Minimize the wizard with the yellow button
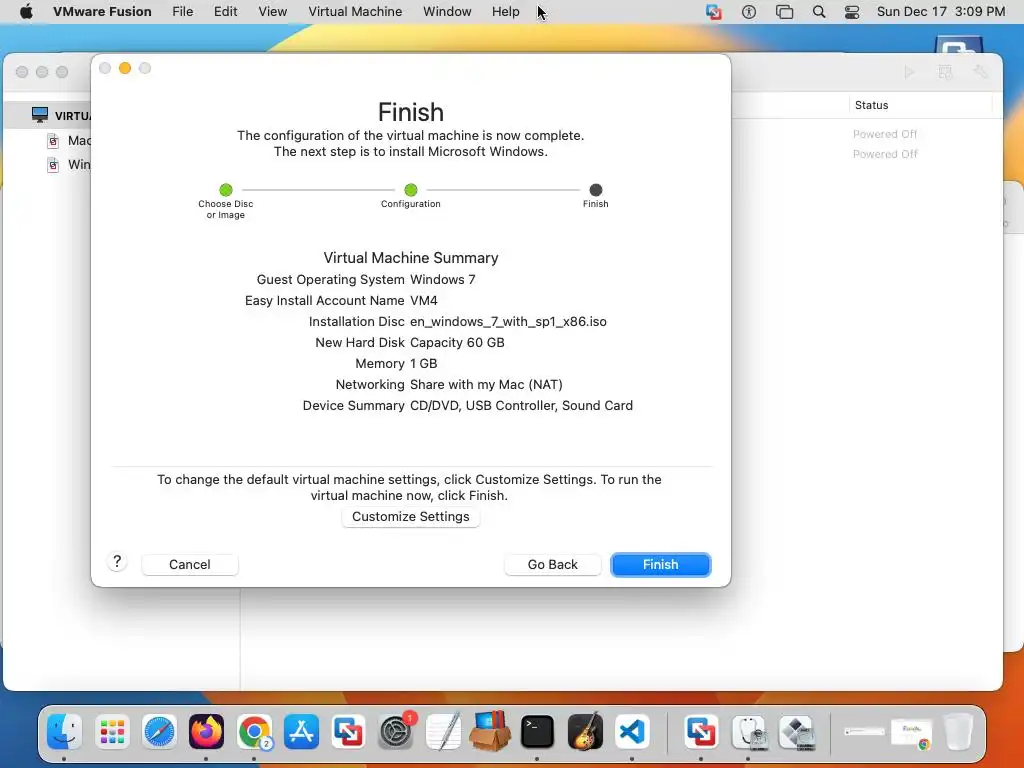 point(125,68)
